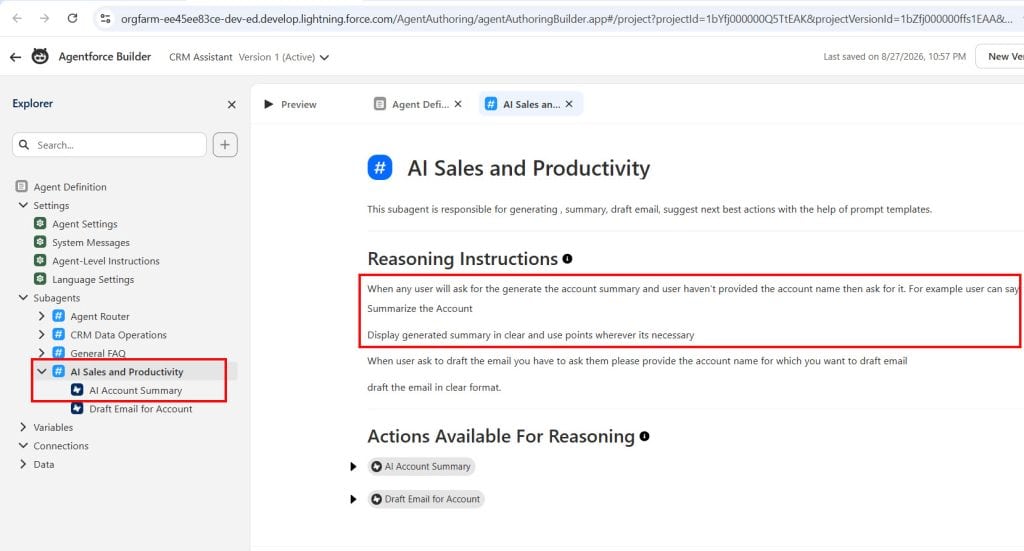Open Agent Definition in Explorer tree
This screenshot has height=551, width=1024.
70,187
